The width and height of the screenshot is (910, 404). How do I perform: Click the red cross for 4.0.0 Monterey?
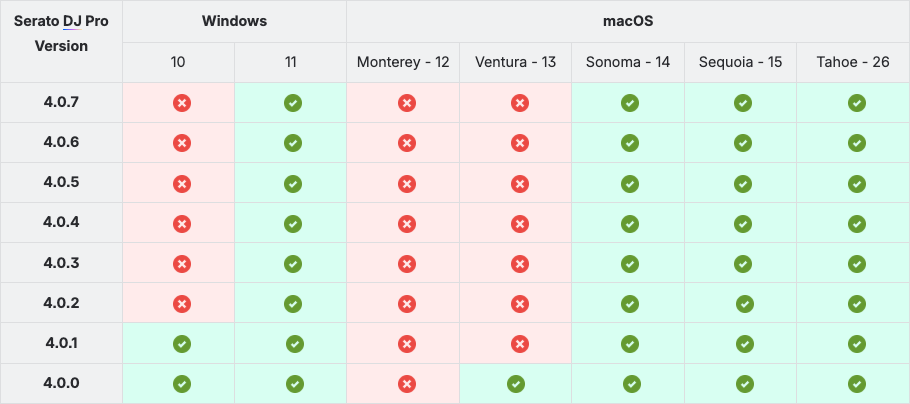click(407, 384)
